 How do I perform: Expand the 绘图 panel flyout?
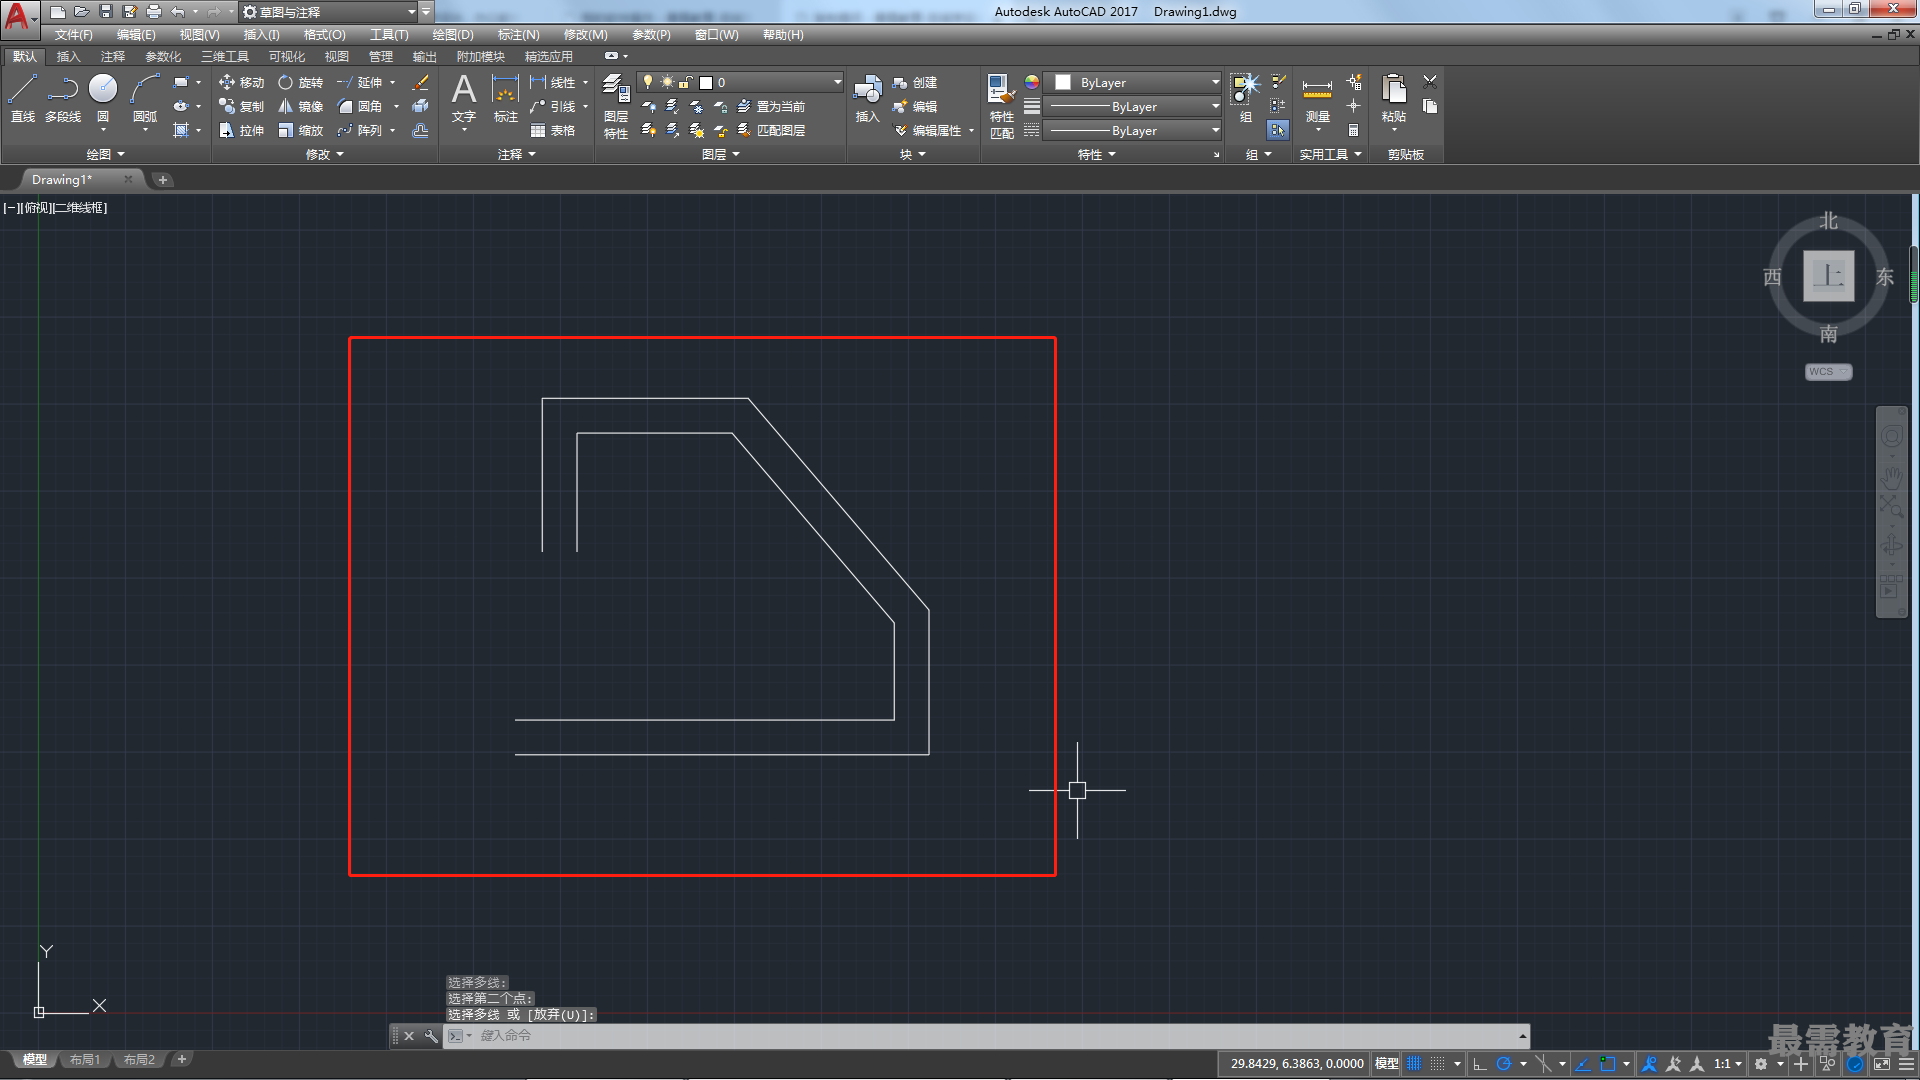[x=106, y=154]
